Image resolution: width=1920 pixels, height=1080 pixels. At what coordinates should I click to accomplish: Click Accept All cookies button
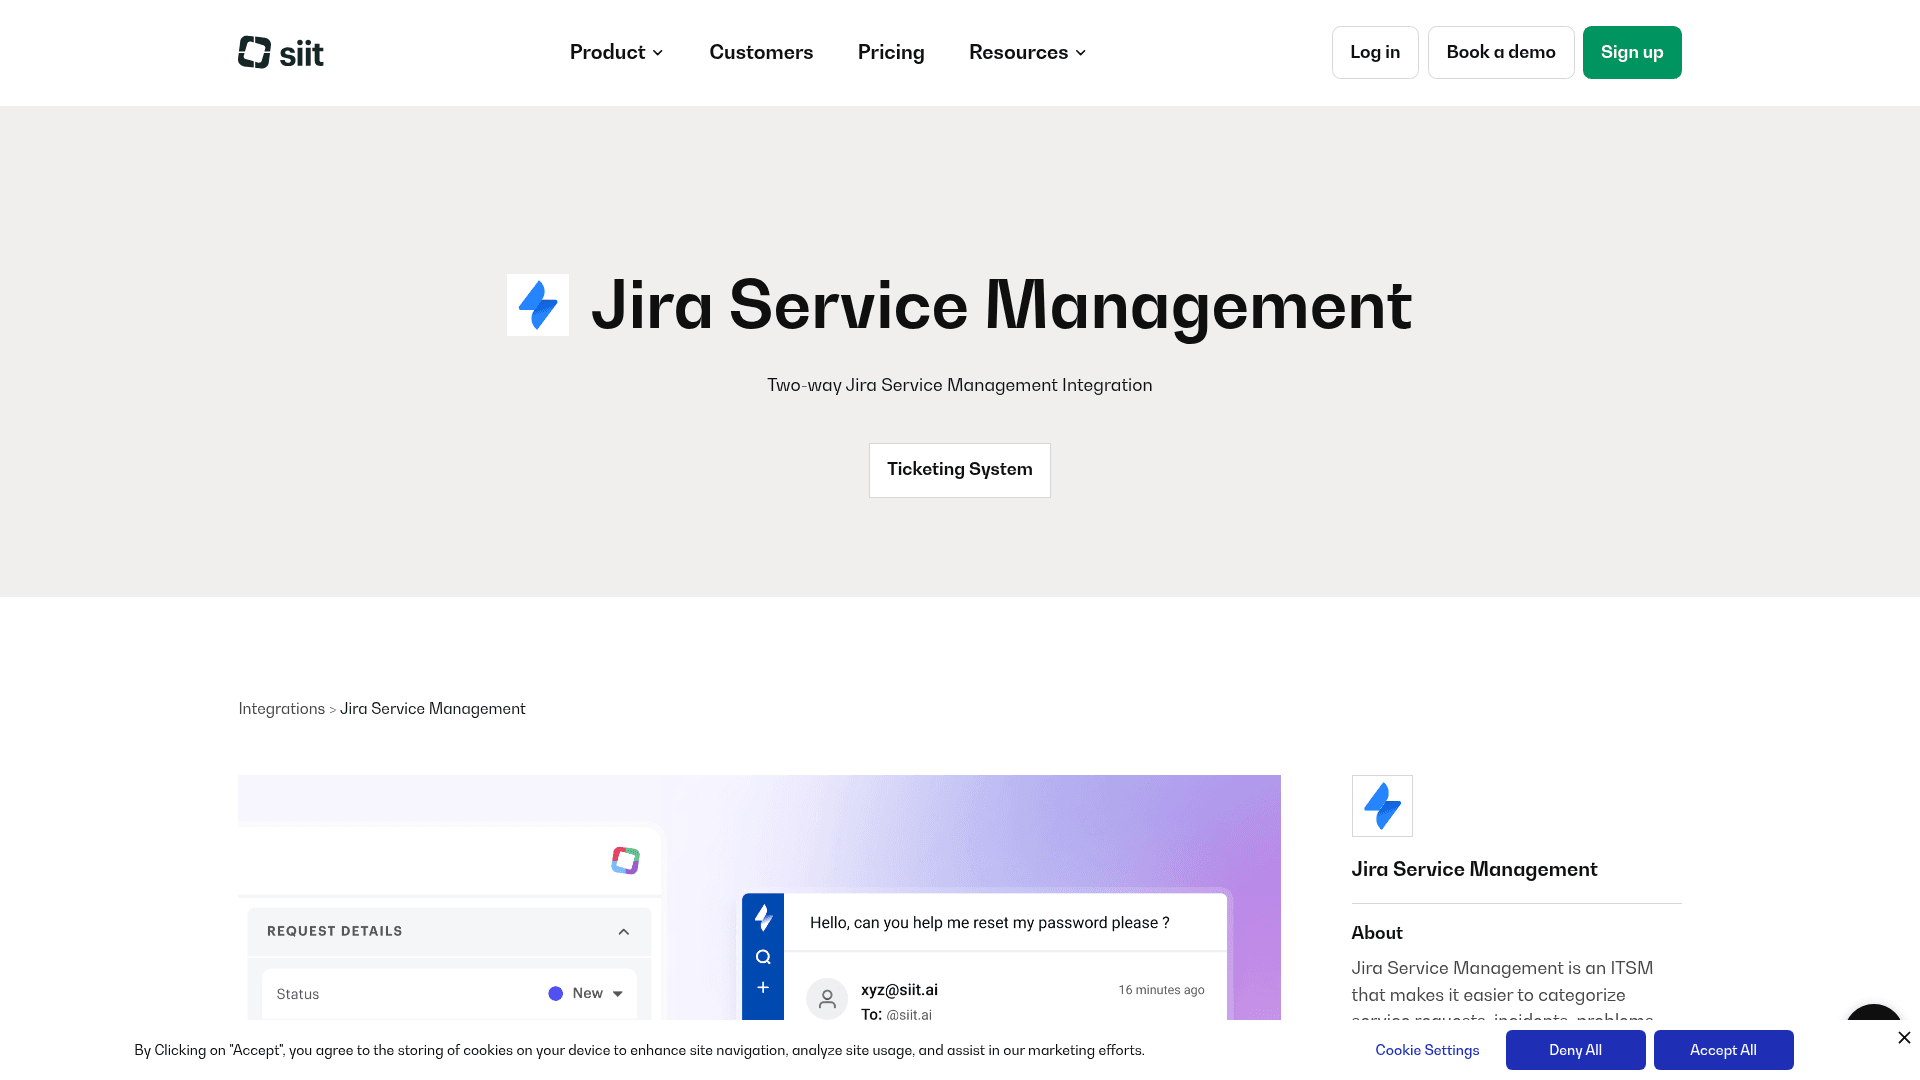(x=1723, y=1050)
